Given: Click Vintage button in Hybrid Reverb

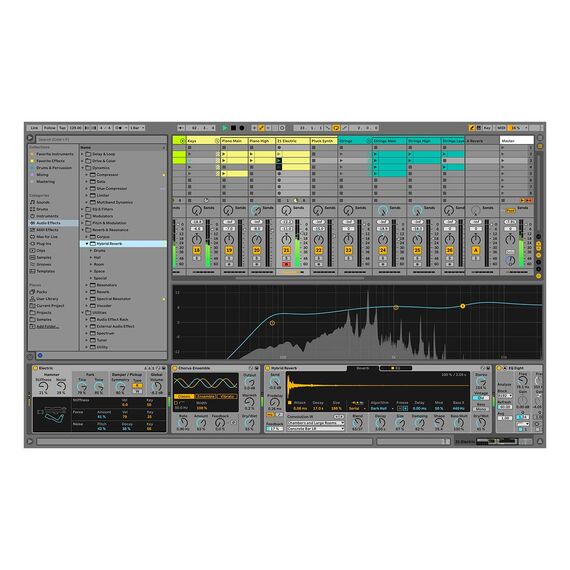Looking at the screenshot, I should 481,398.
